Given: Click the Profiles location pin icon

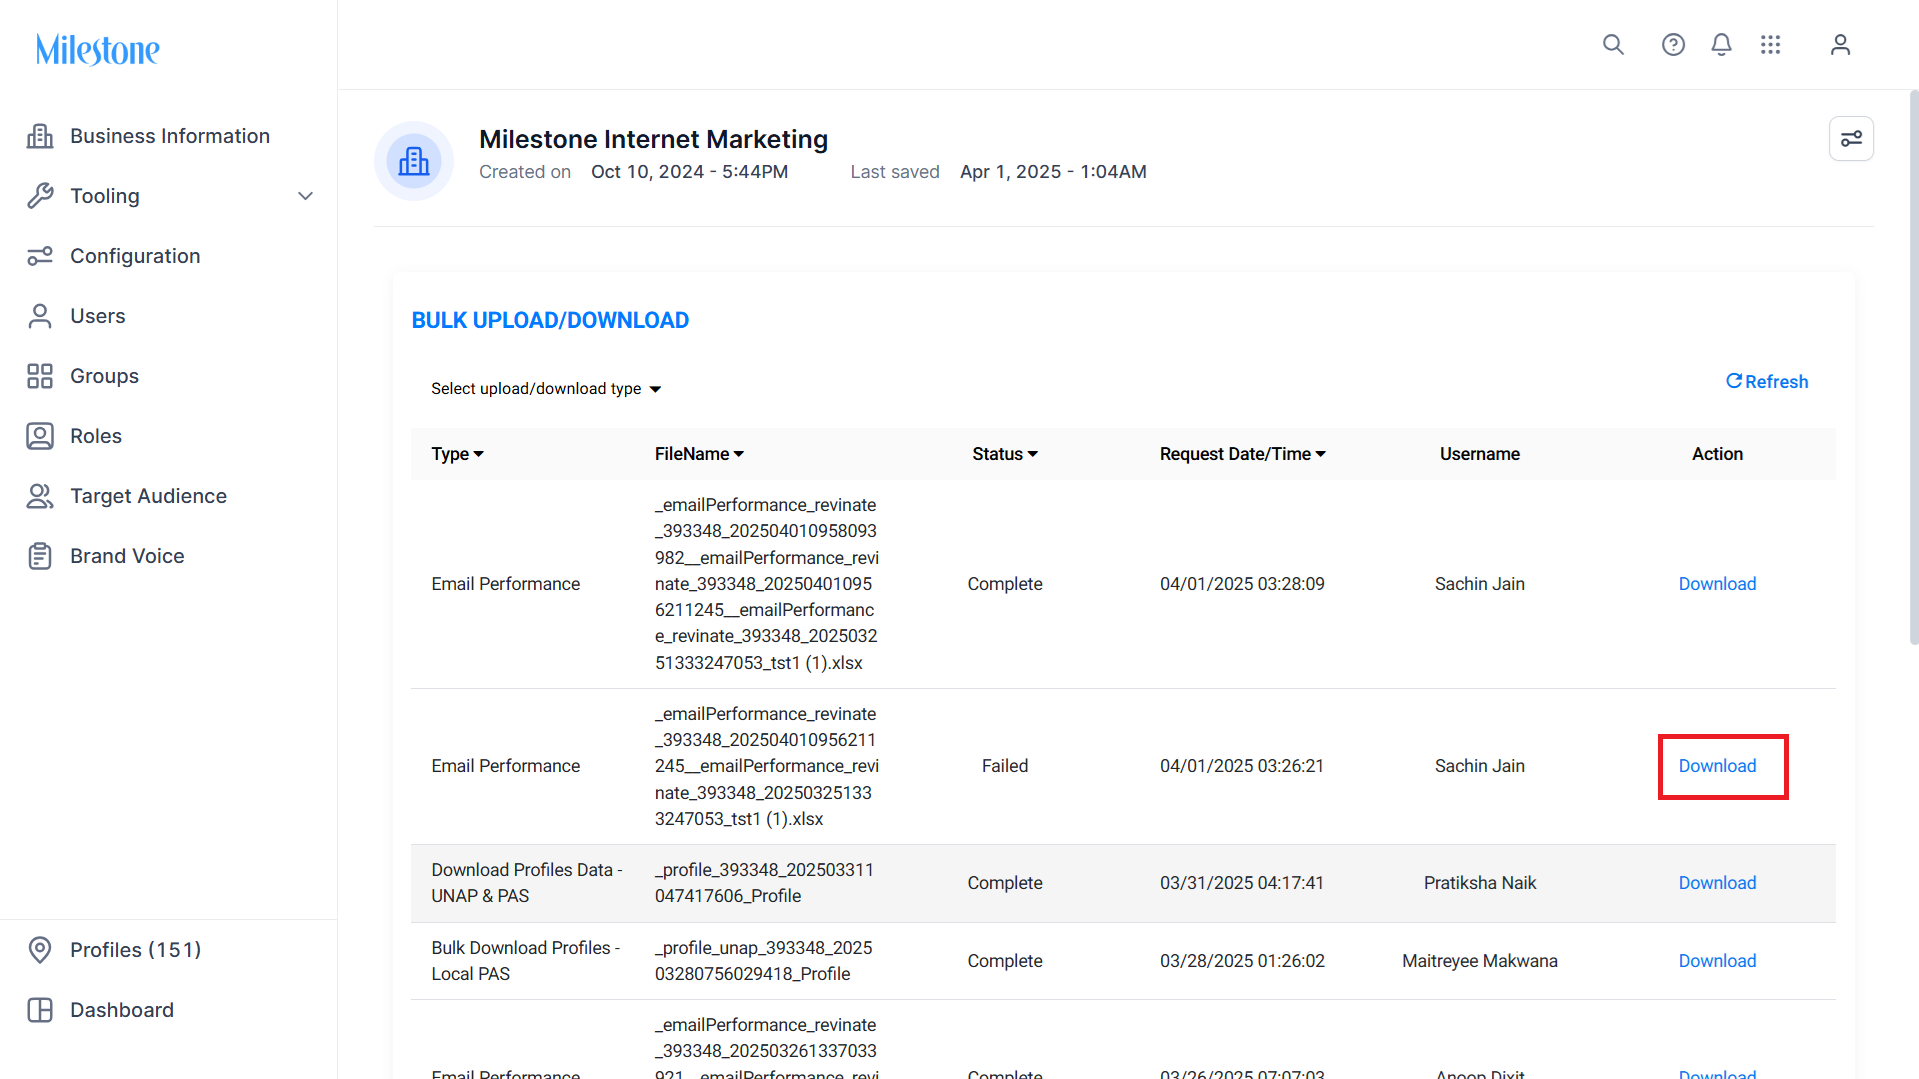Looking at the screenshot, I should (x=40, y=950).
